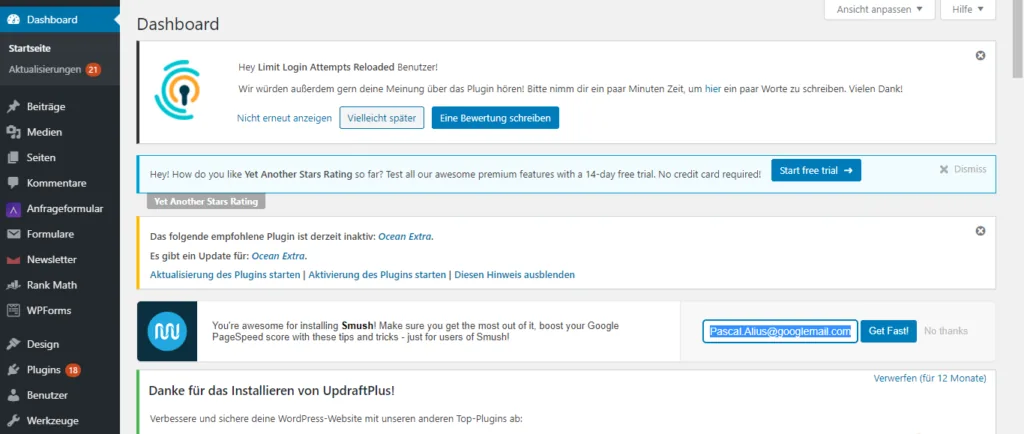Click the Plugins plug icon
Screen dimensions: 1024x434
pos(13,369)
